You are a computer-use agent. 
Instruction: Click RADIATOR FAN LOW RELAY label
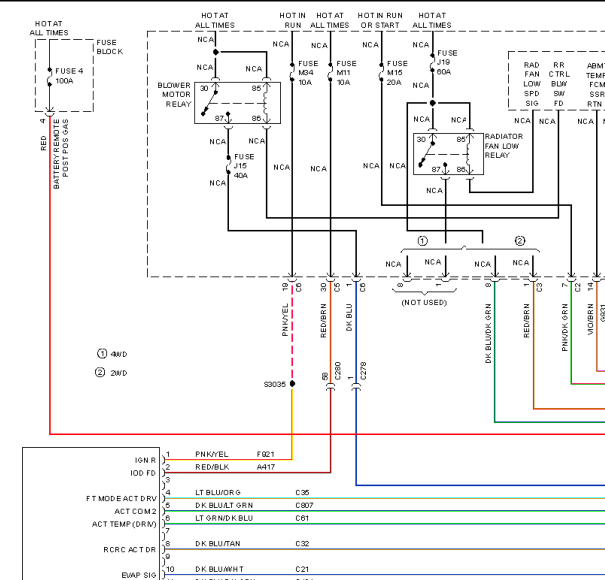tap(504, 146)
